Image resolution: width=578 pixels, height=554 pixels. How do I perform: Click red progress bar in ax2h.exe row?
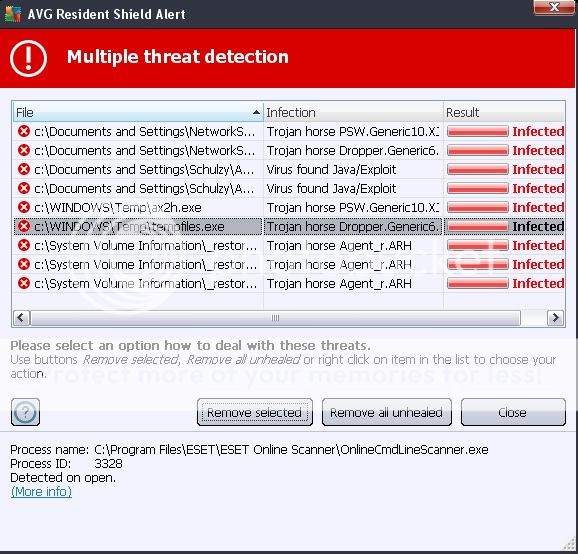click(x=478, y=208)
